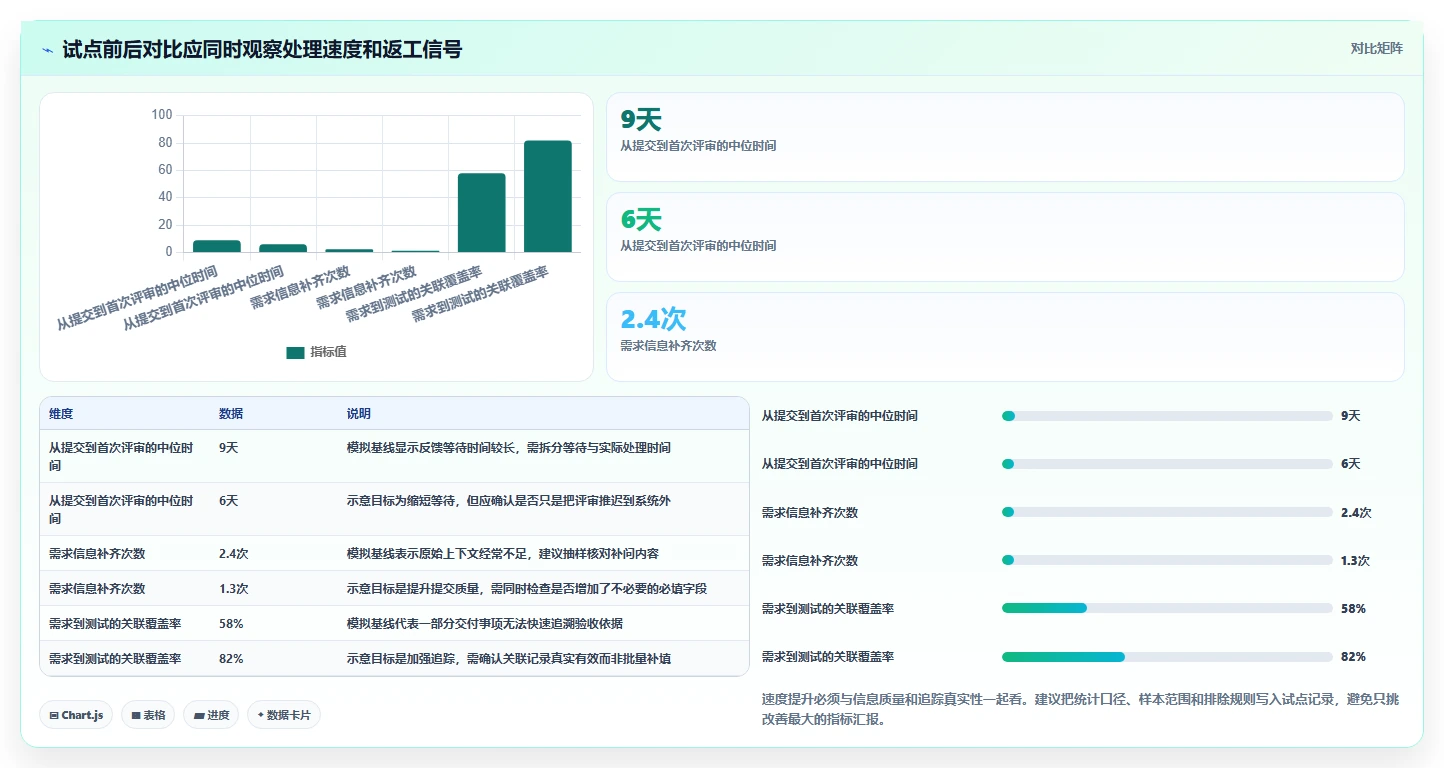Click 需求信息补齐次数 in the table's 1.3次 row

(x=97, y=588)
